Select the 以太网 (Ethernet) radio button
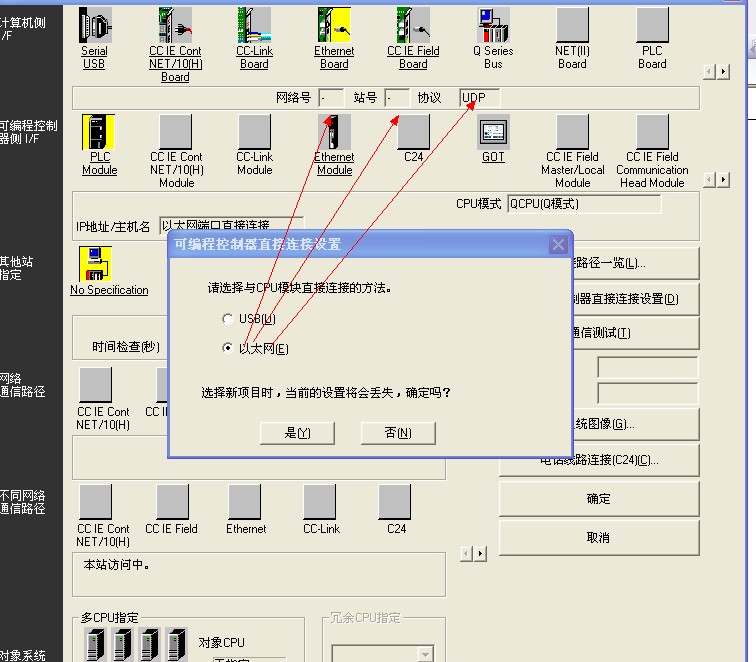 228,348
